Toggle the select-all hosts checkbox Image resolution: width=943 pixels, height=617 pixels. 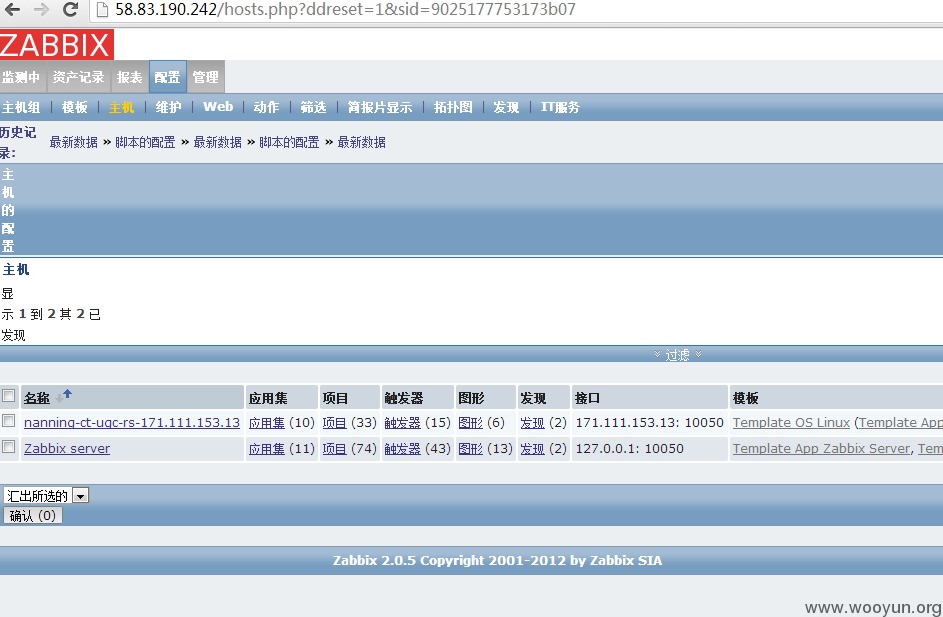click(x=8, y=395)
